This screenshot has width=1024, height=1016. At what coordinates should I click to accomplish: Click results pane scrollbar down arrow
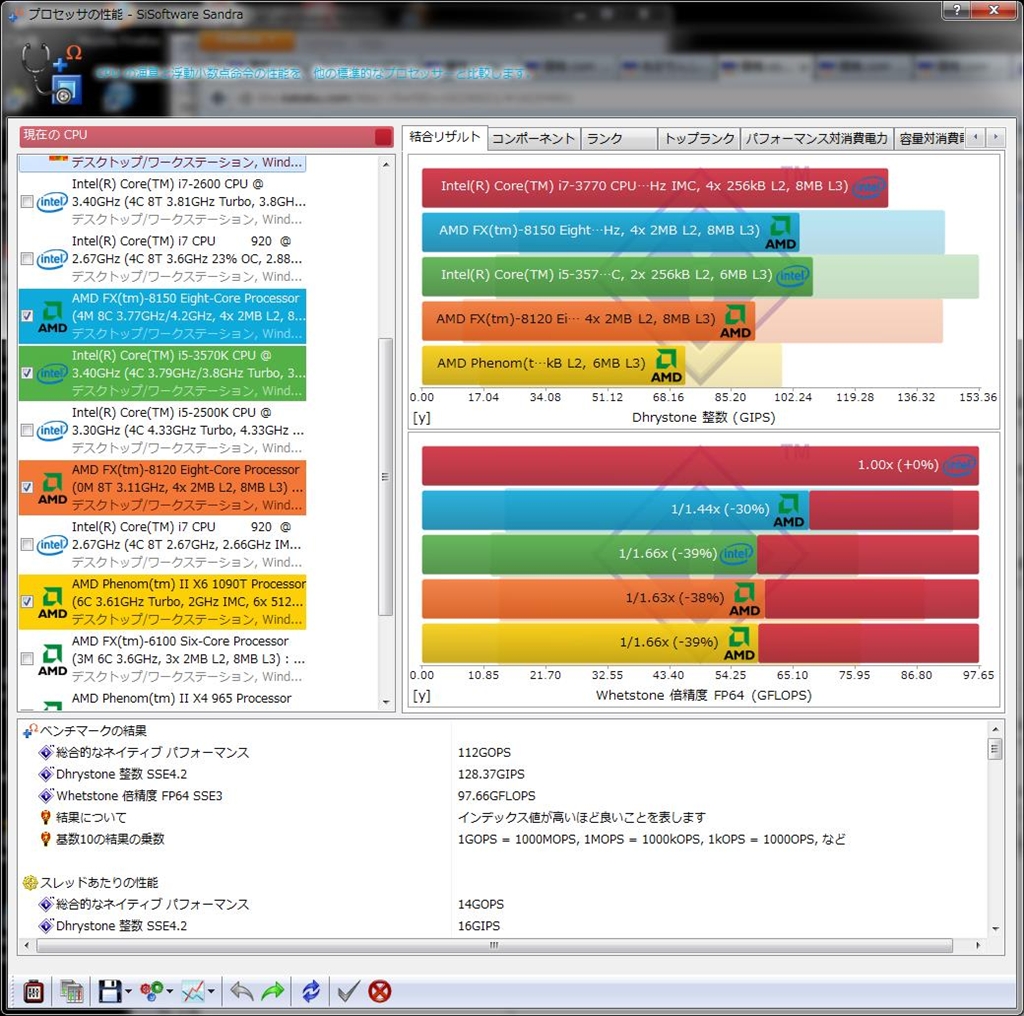[995, 928]
